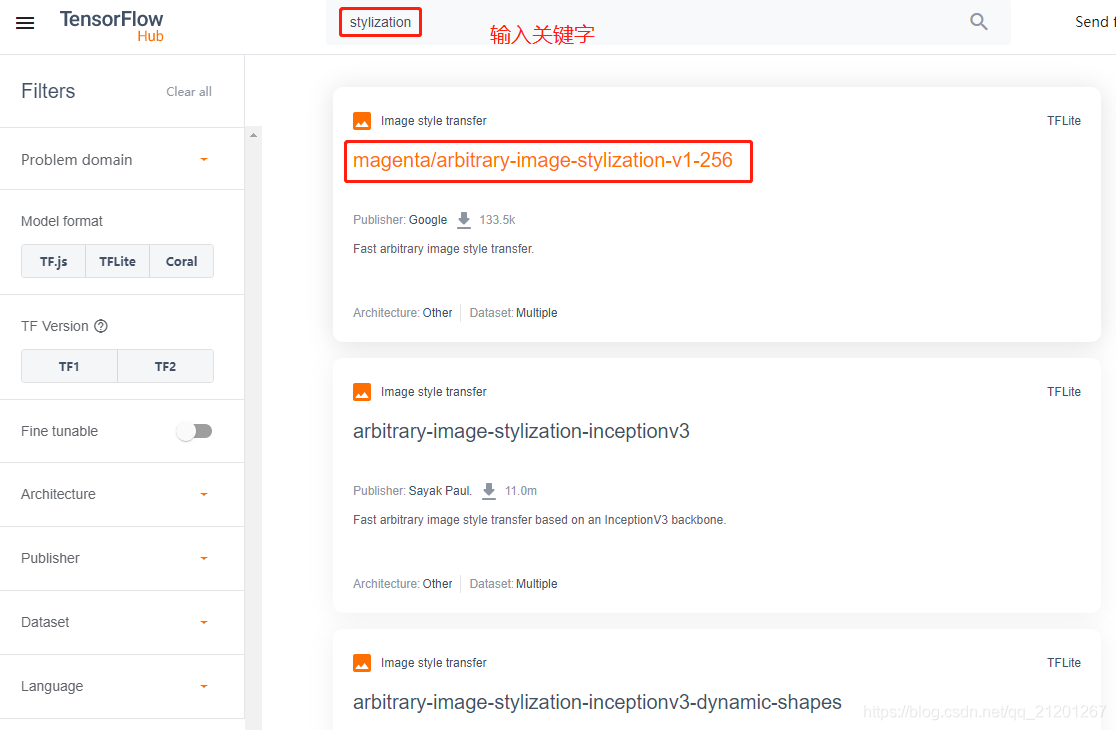Click the 133.5k download count
Viewport: 1116px width, 730px height.
497,220
